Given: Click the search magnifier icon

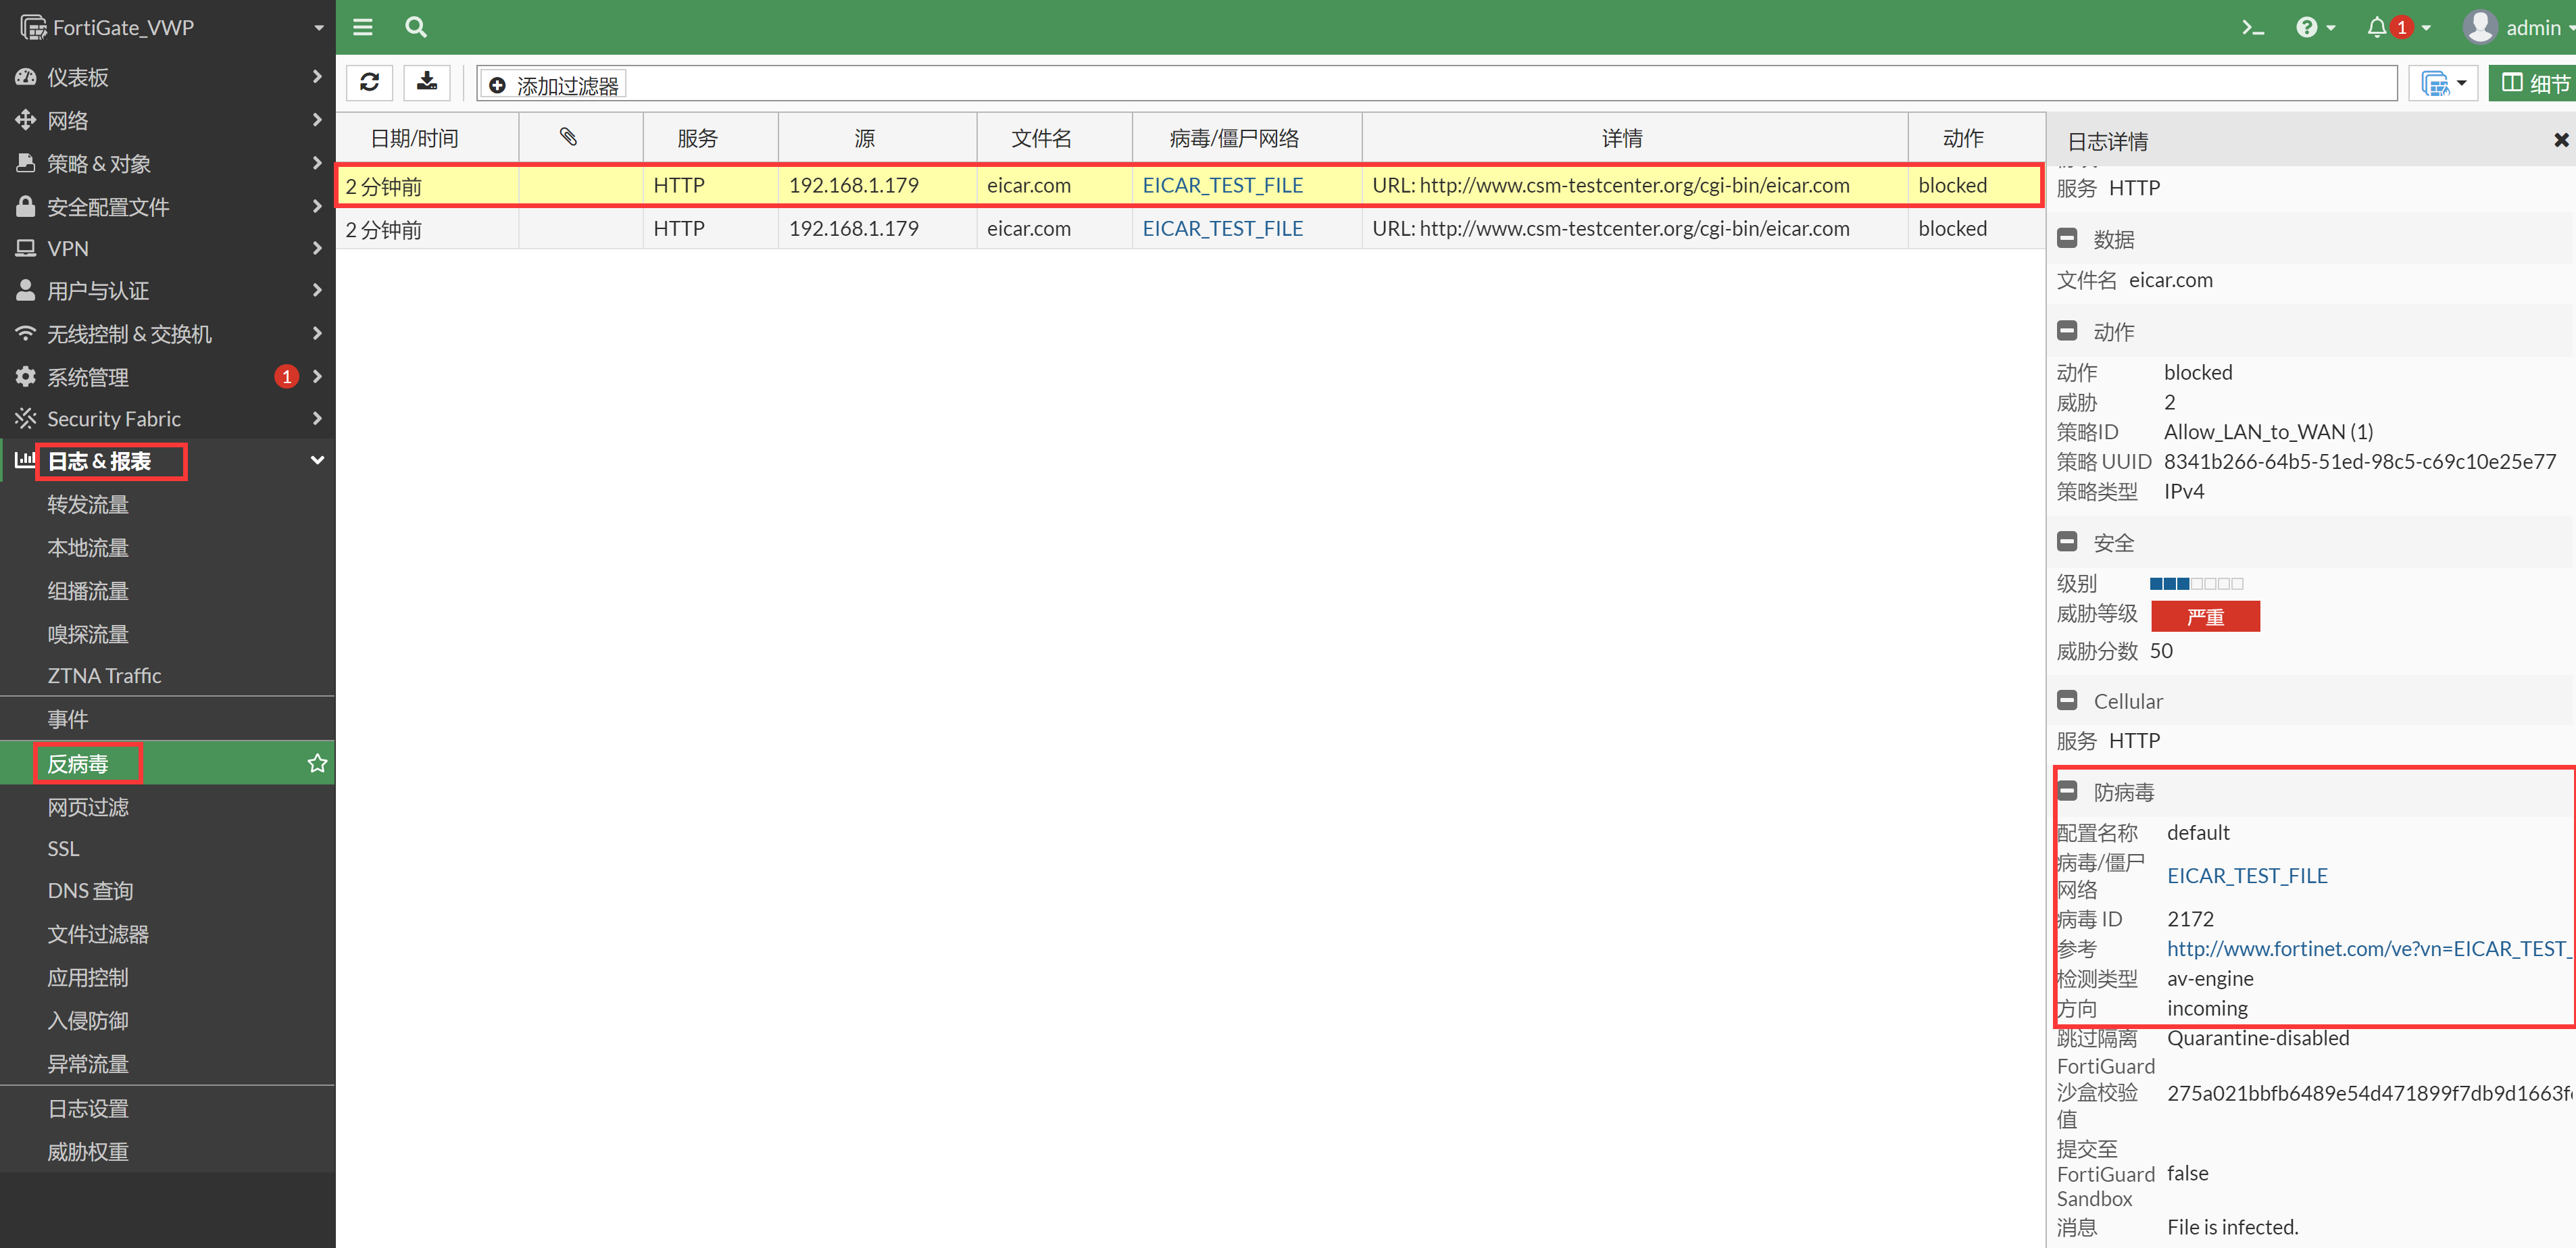Looking at the screenshot, I should tap(416, 28).
